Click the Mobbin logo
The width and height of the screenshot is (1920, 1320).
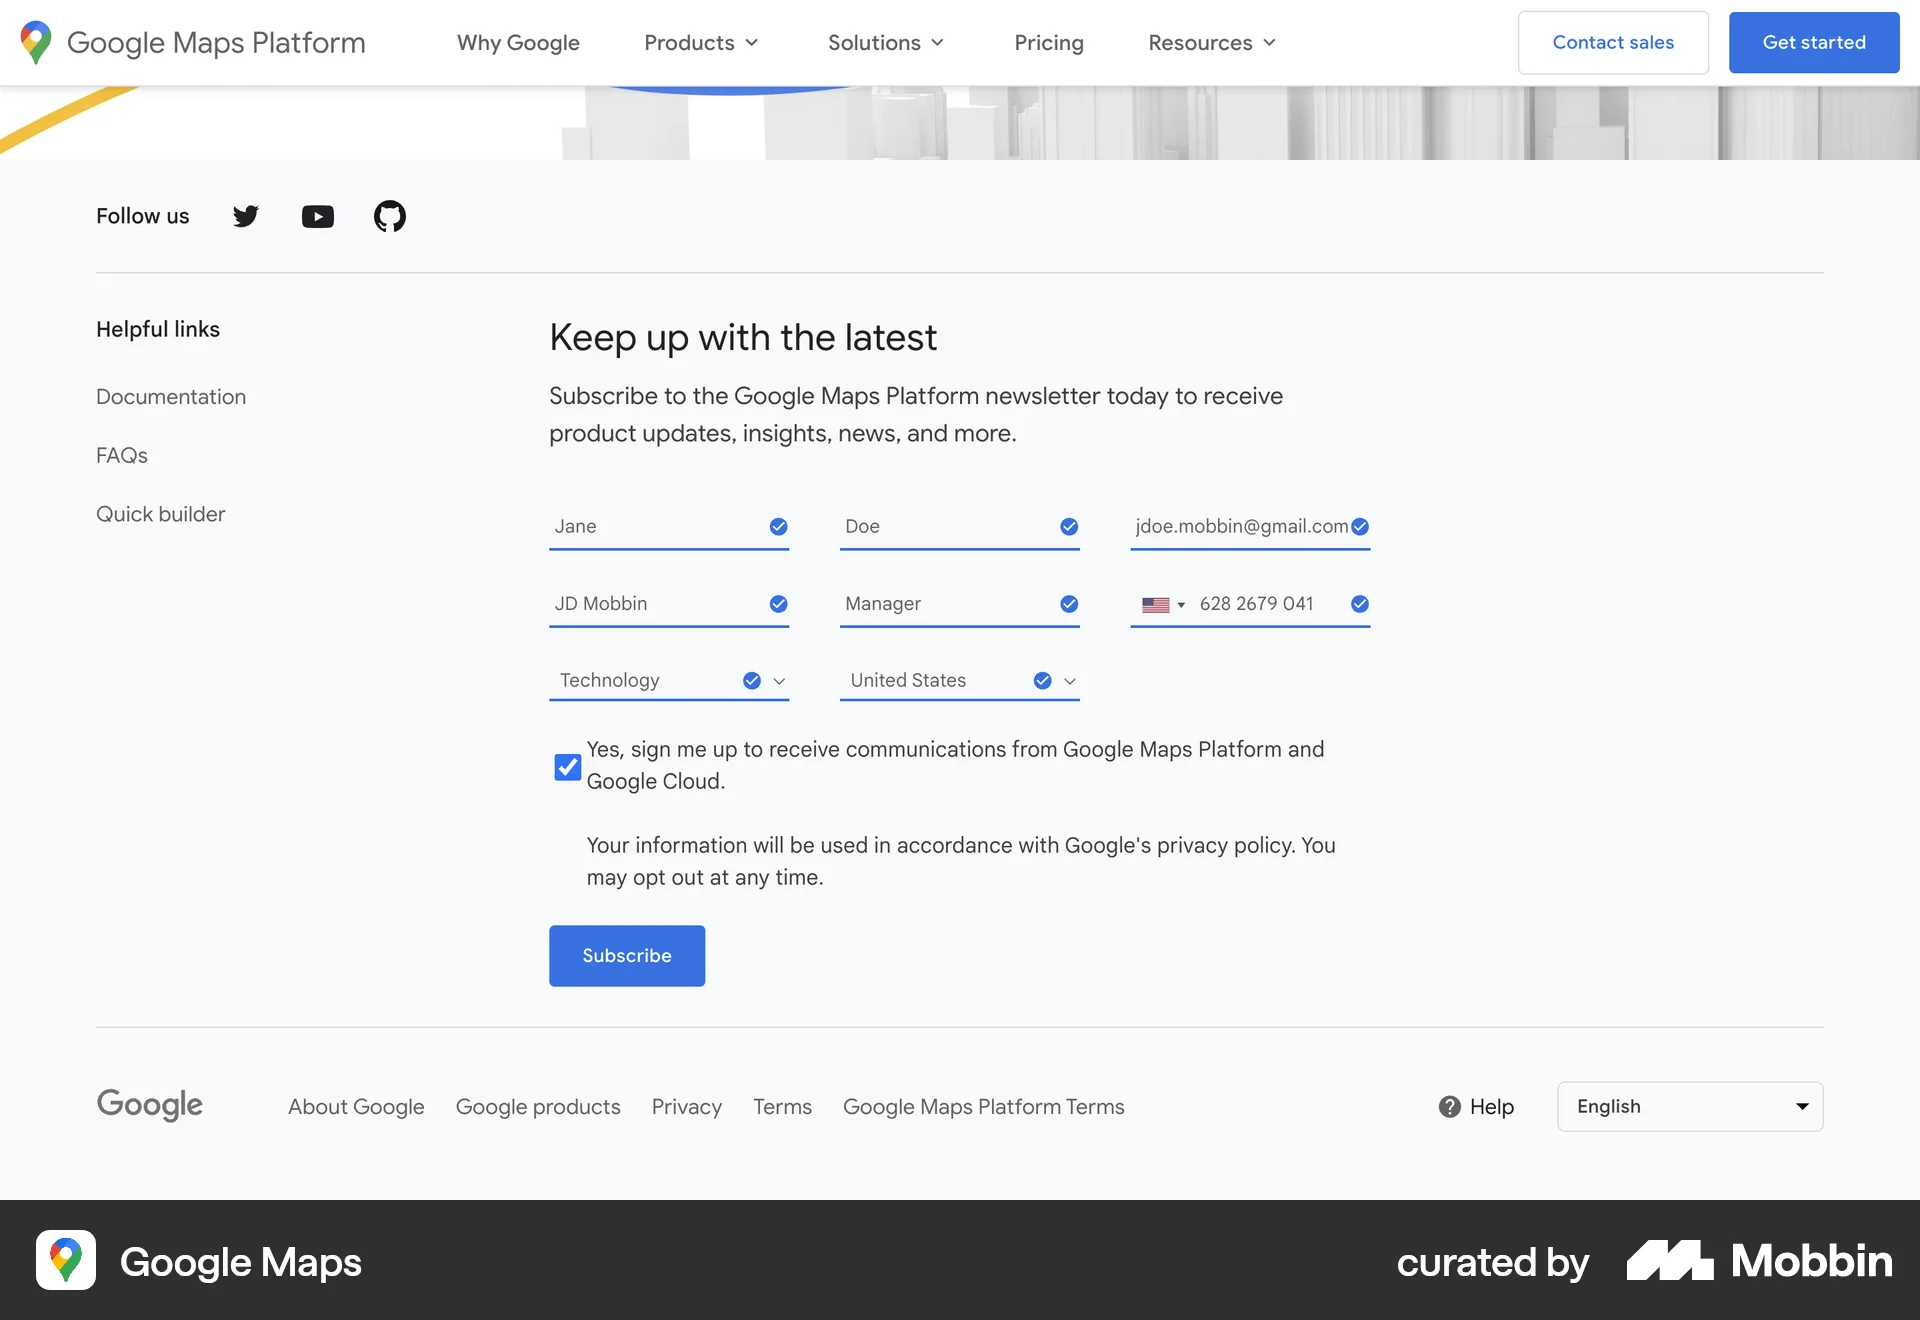[1760, 1261]
